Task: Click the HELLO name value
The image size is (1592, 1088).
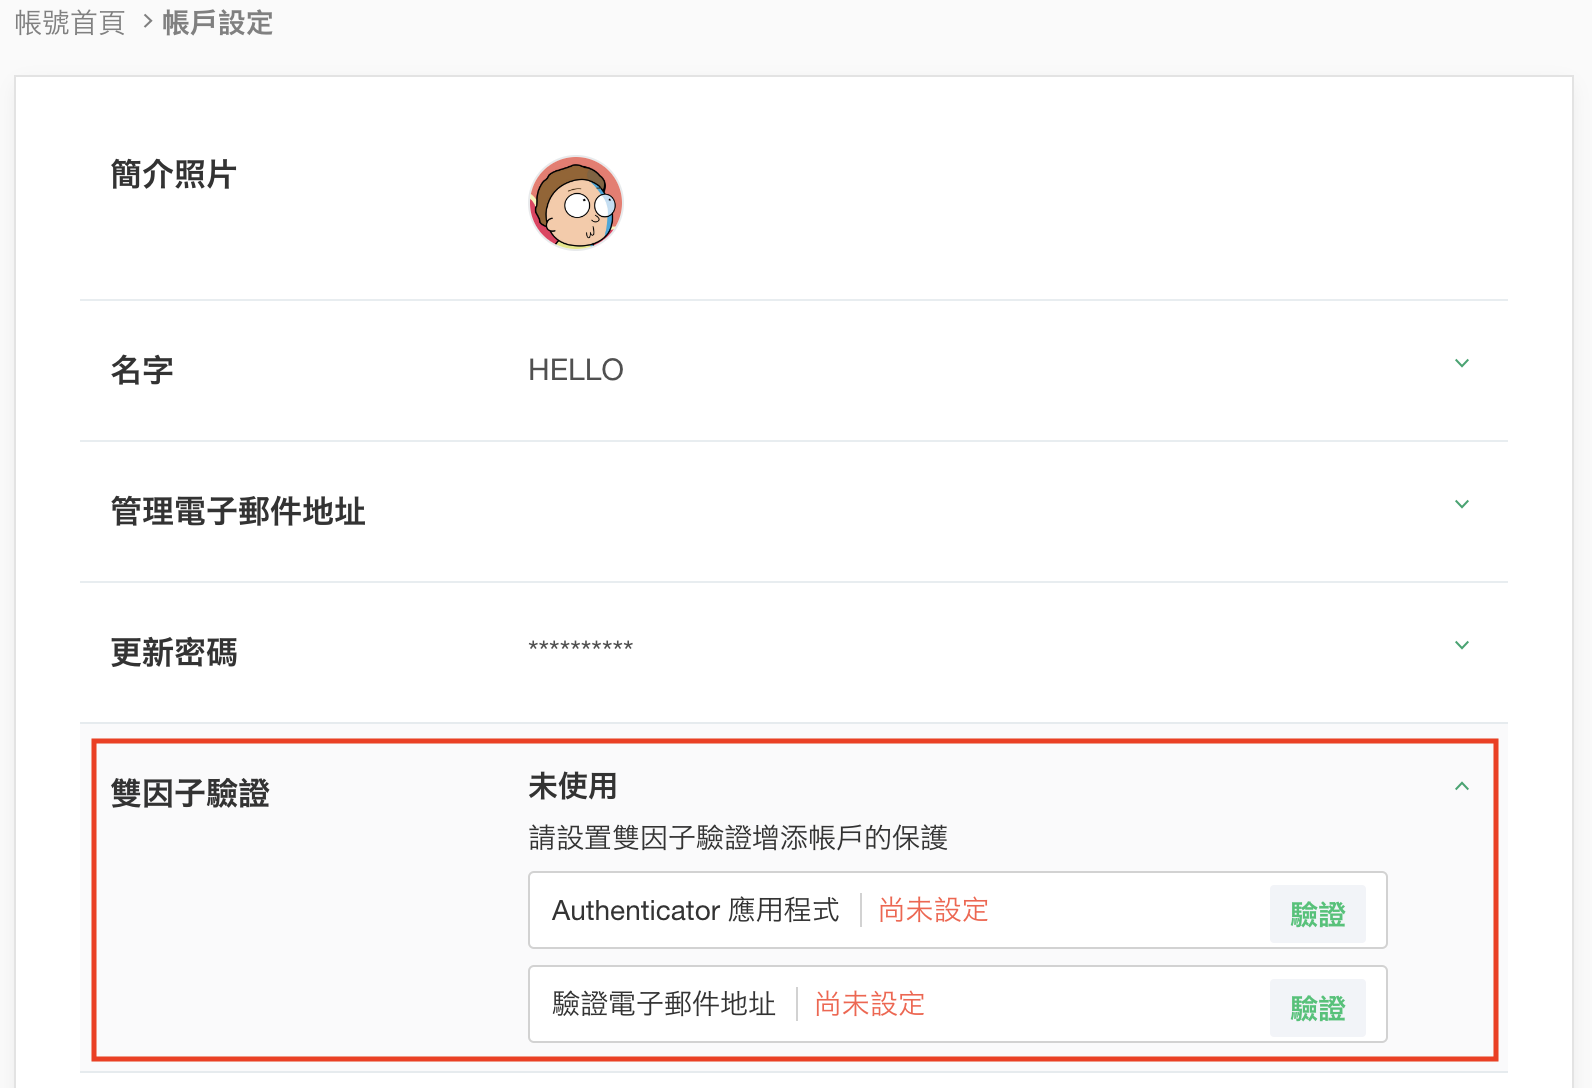Action: [575, 371]
